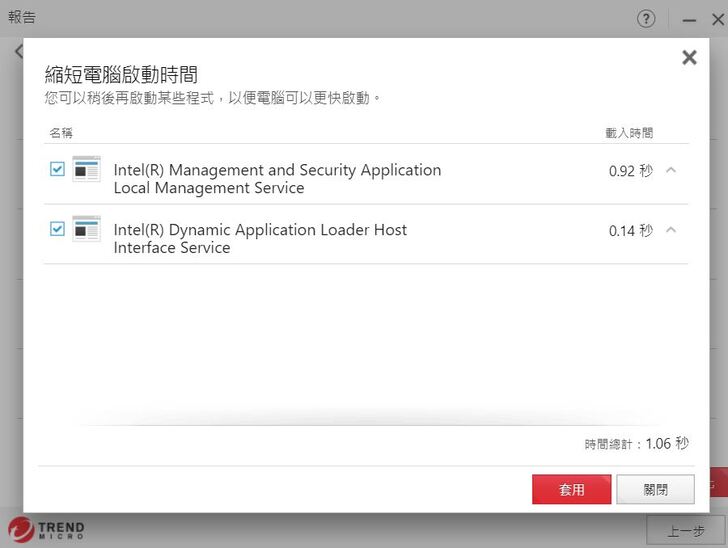The image size is (728, 548).
Task: Click the help question mark icon
Action: pos(647,19)
